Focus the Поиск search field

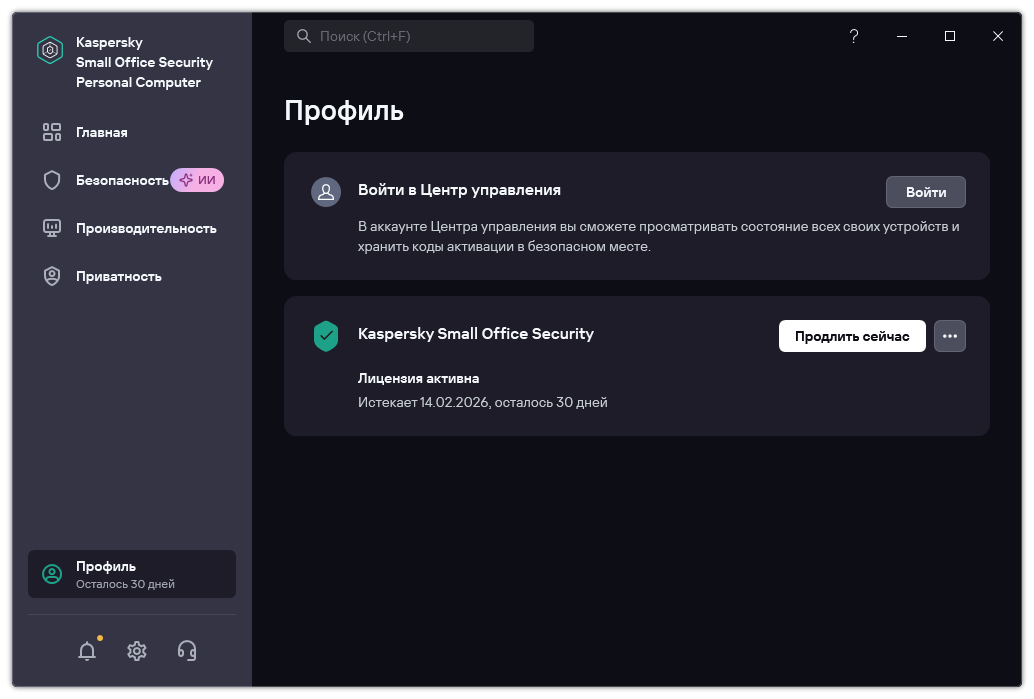coord(409,36)
